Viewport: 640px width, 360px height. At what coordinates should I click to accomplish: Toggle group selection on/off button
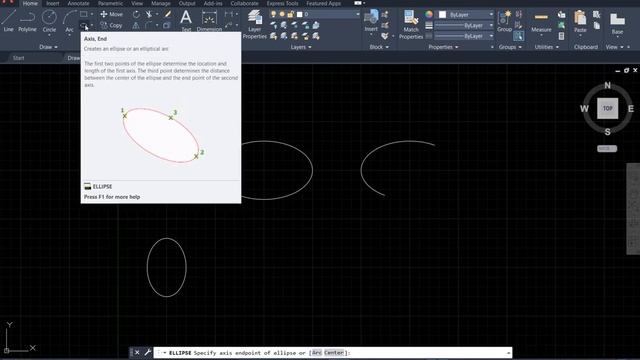(x=519, y=36)
